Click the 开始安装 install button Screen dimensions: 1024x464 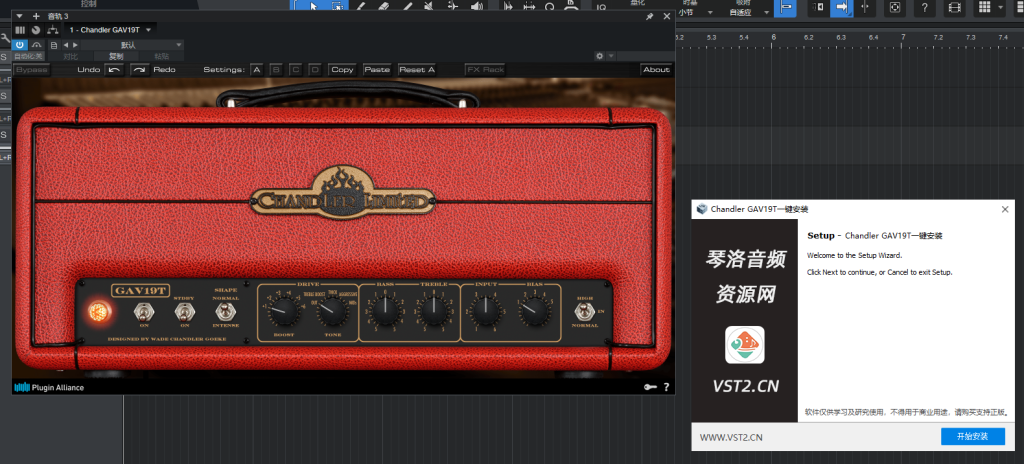pos(972,437)
